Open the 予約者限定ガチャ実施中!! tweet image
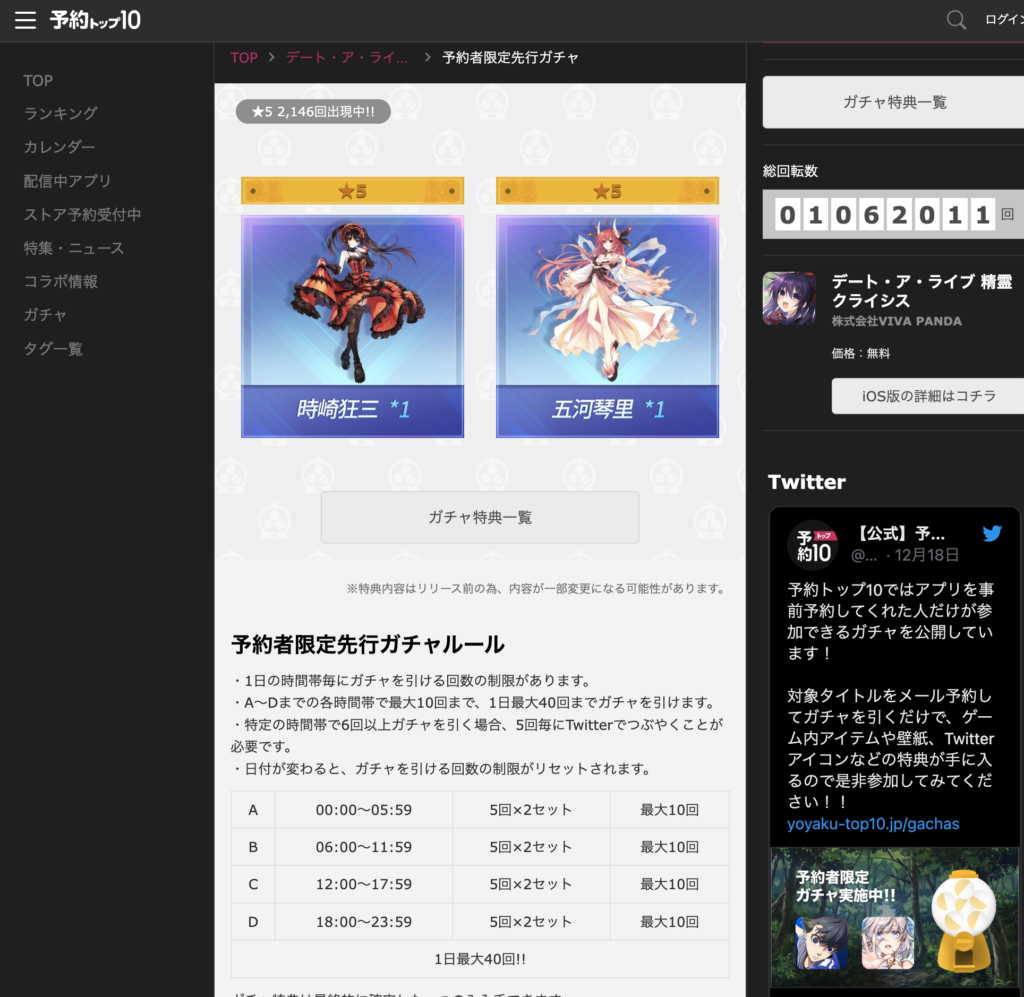Image resolution: width=1024 pixels, height=997 pixels. coord(895,917)
